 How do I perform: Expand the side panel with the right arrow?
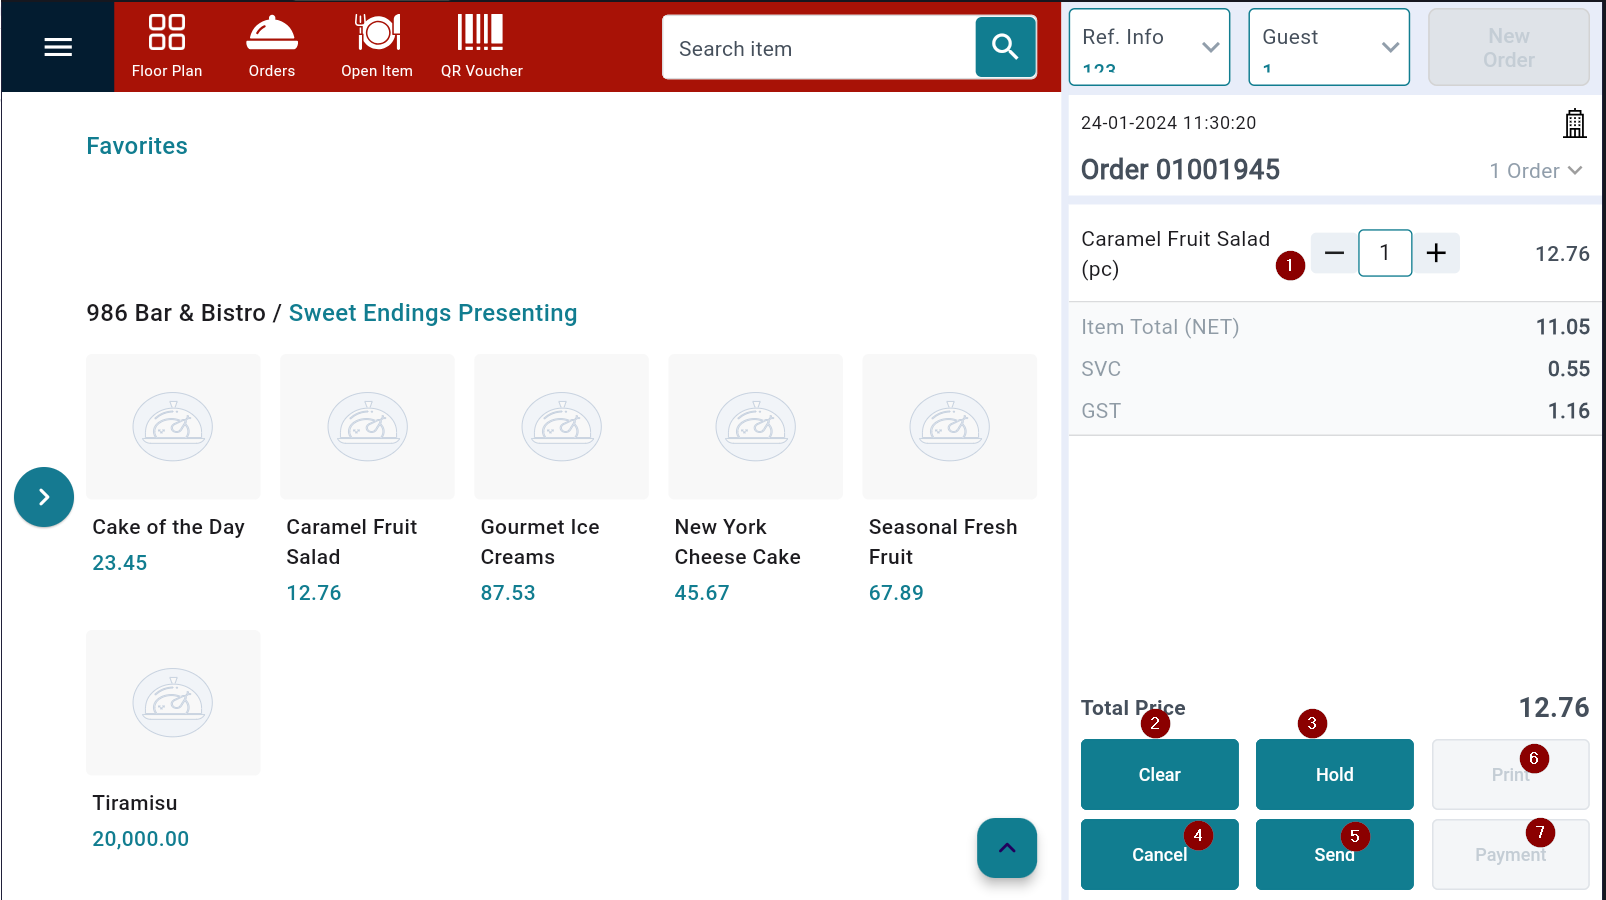(44, 497)
